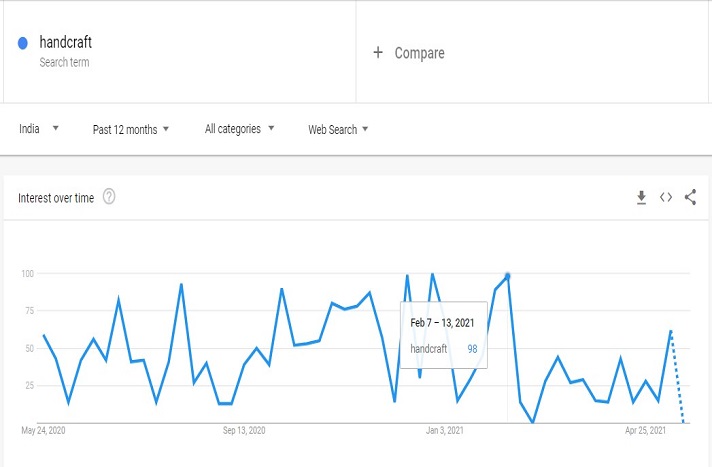Click the May 24, 2020 axis label
712x467 pixels.
(44, 431)
